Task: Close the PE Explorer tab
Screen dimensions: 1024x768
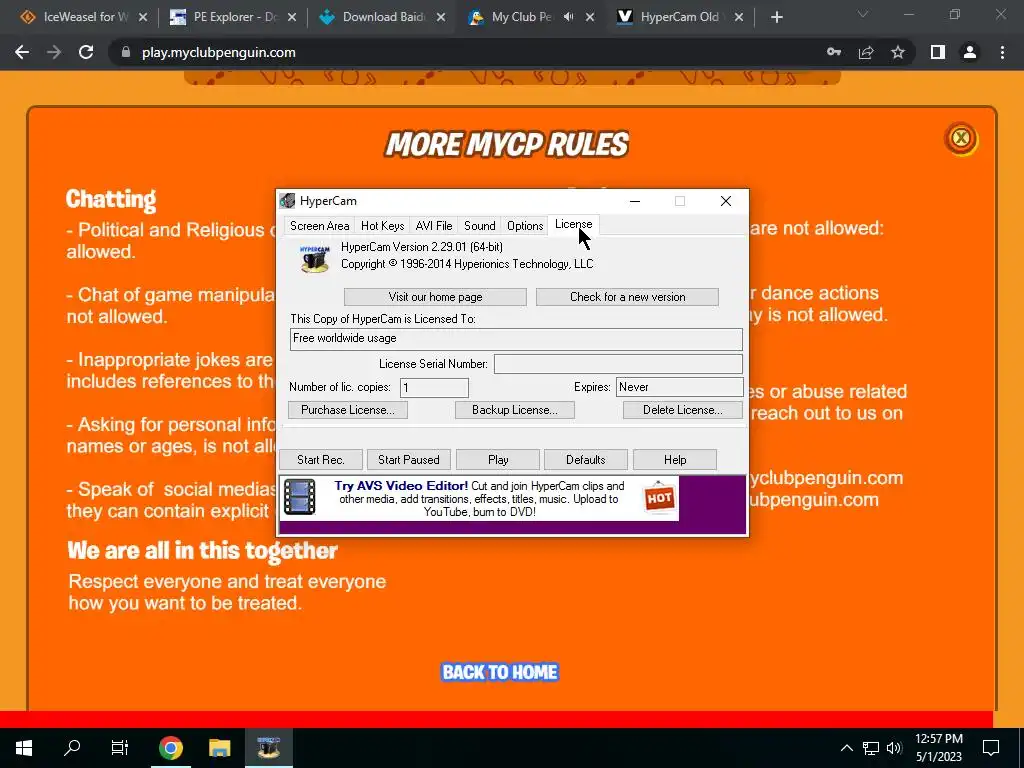Action: 292,18
